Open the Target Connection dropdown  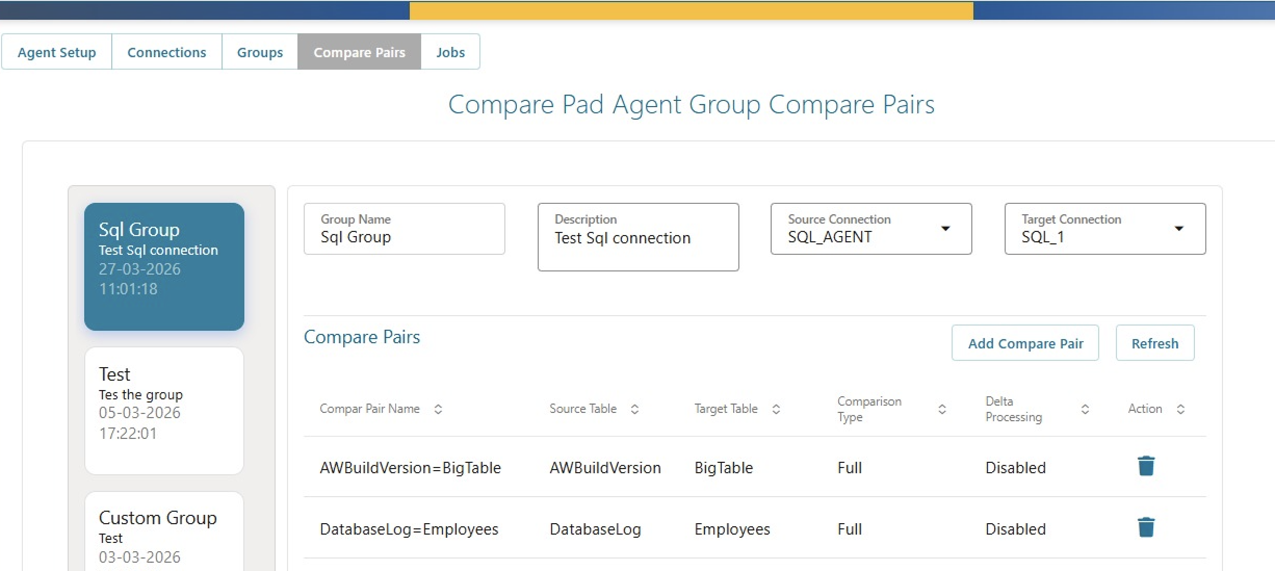(1105, 229)
